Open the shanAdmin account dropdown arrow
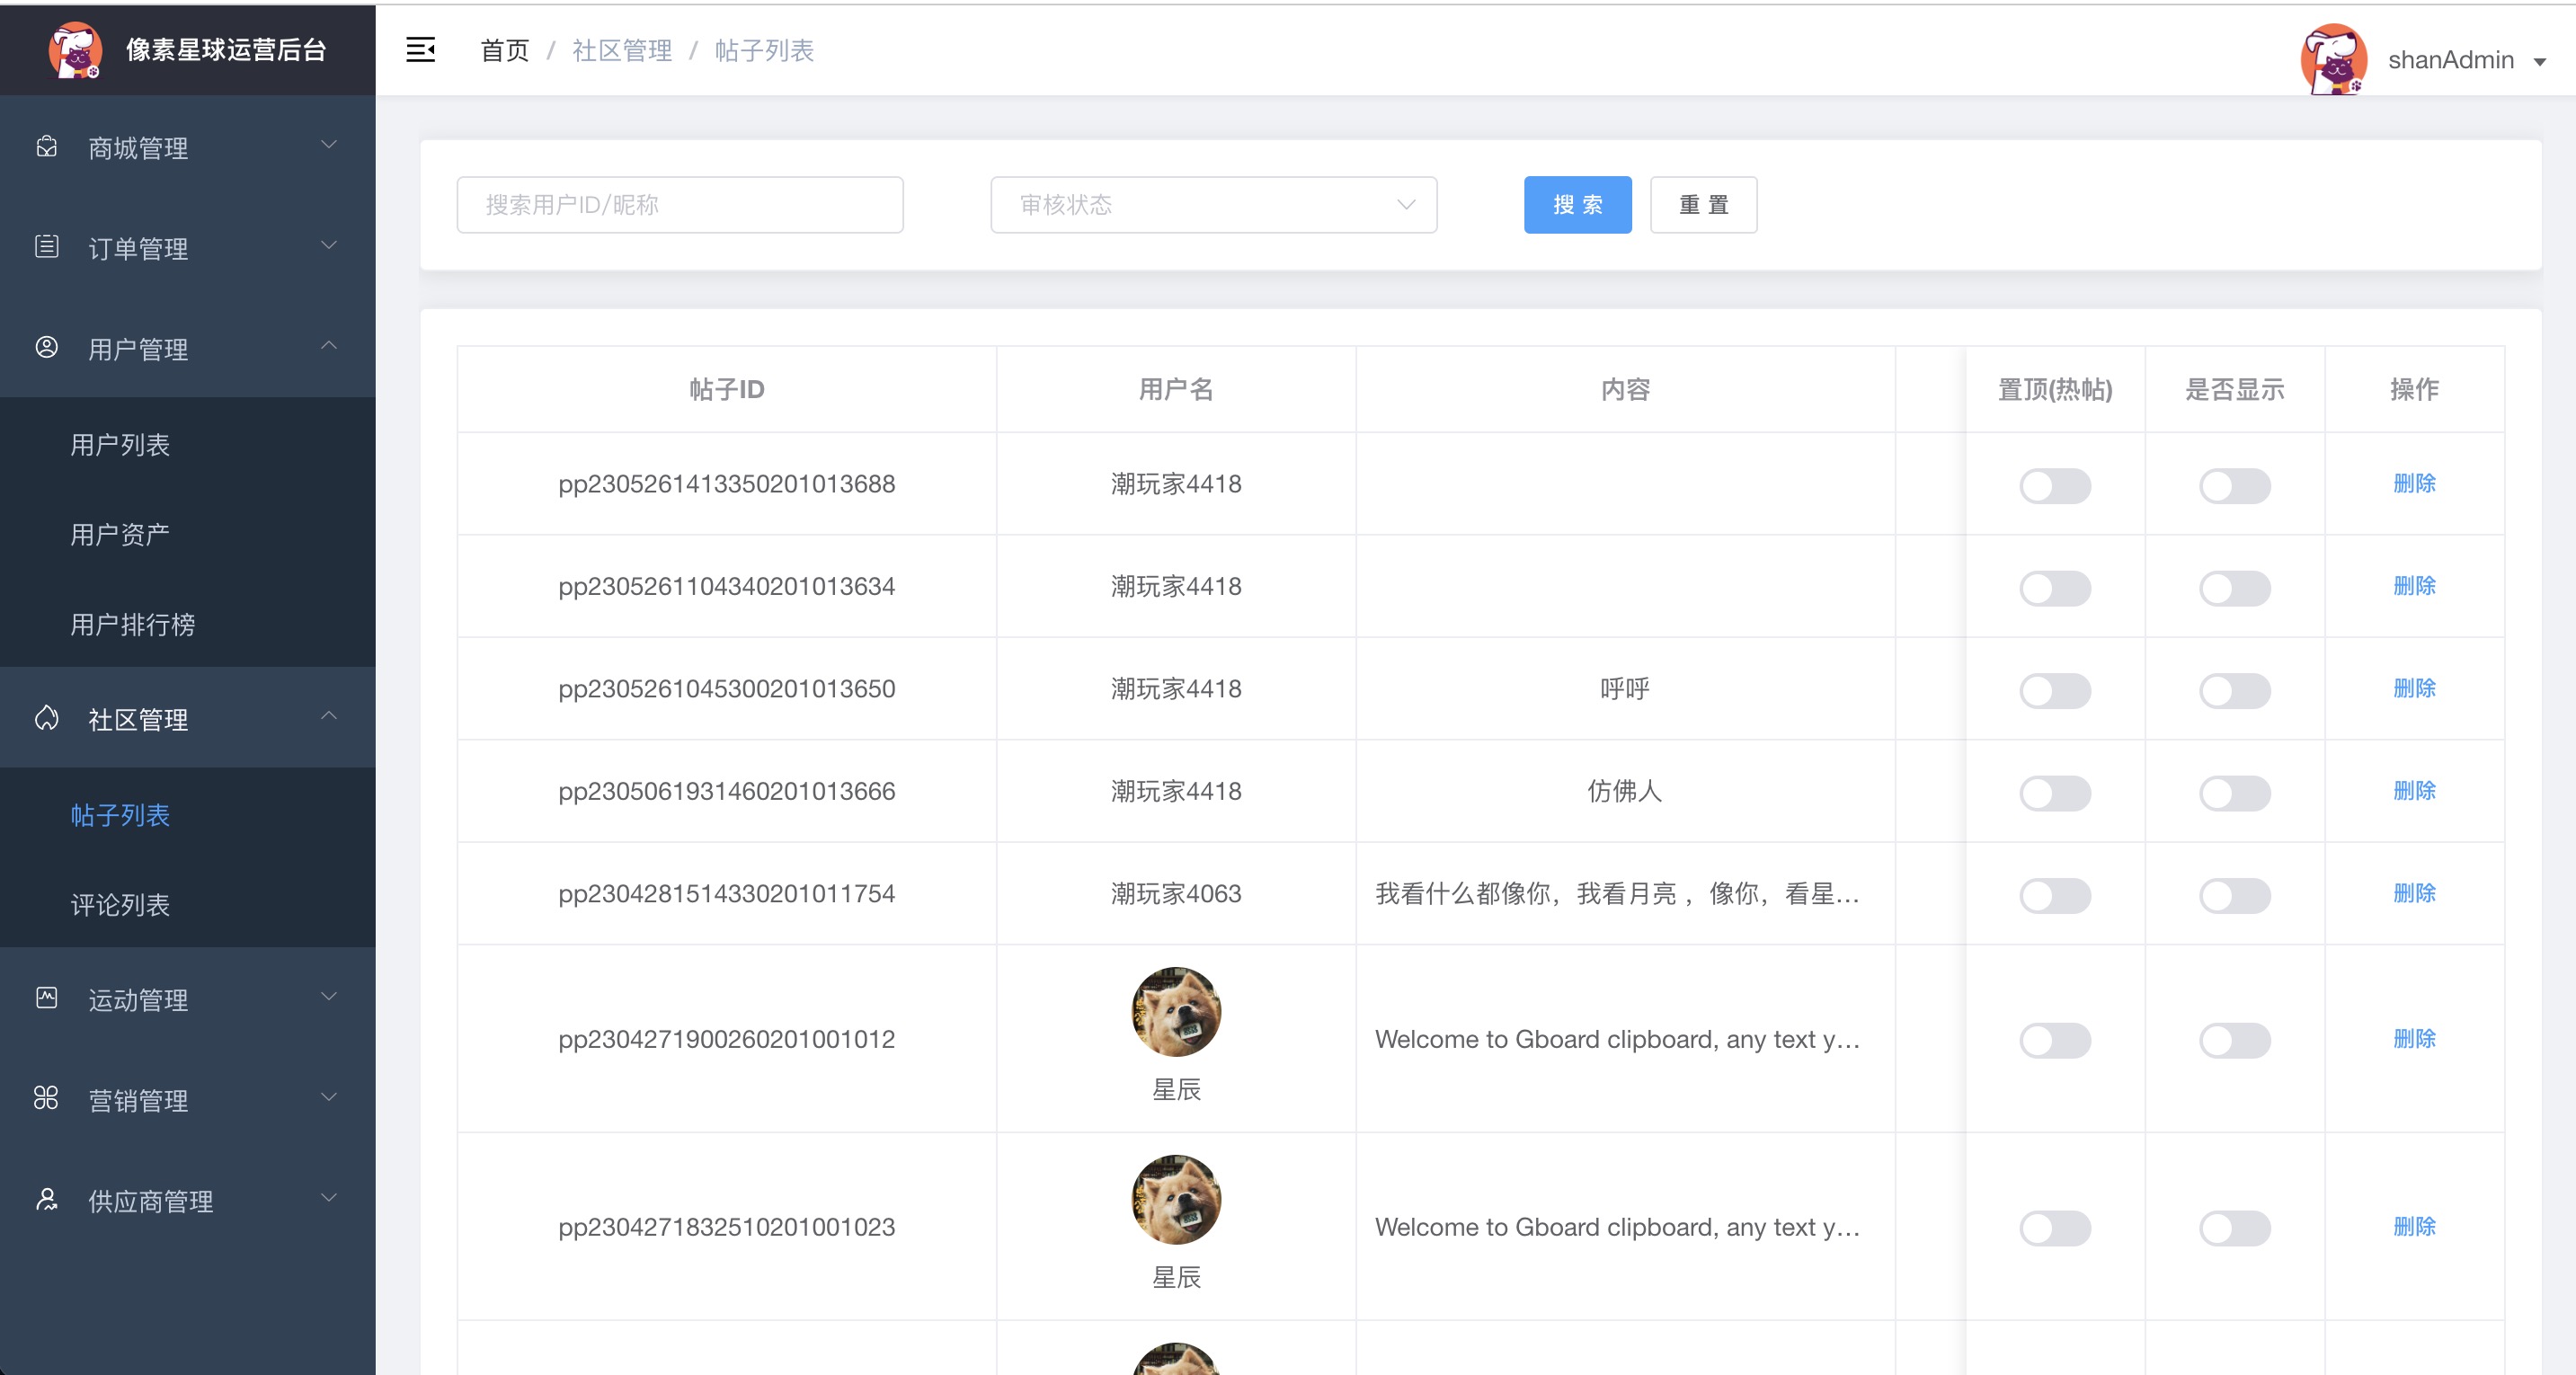The image size is (2576, 1375). [x=2540, y=62]
